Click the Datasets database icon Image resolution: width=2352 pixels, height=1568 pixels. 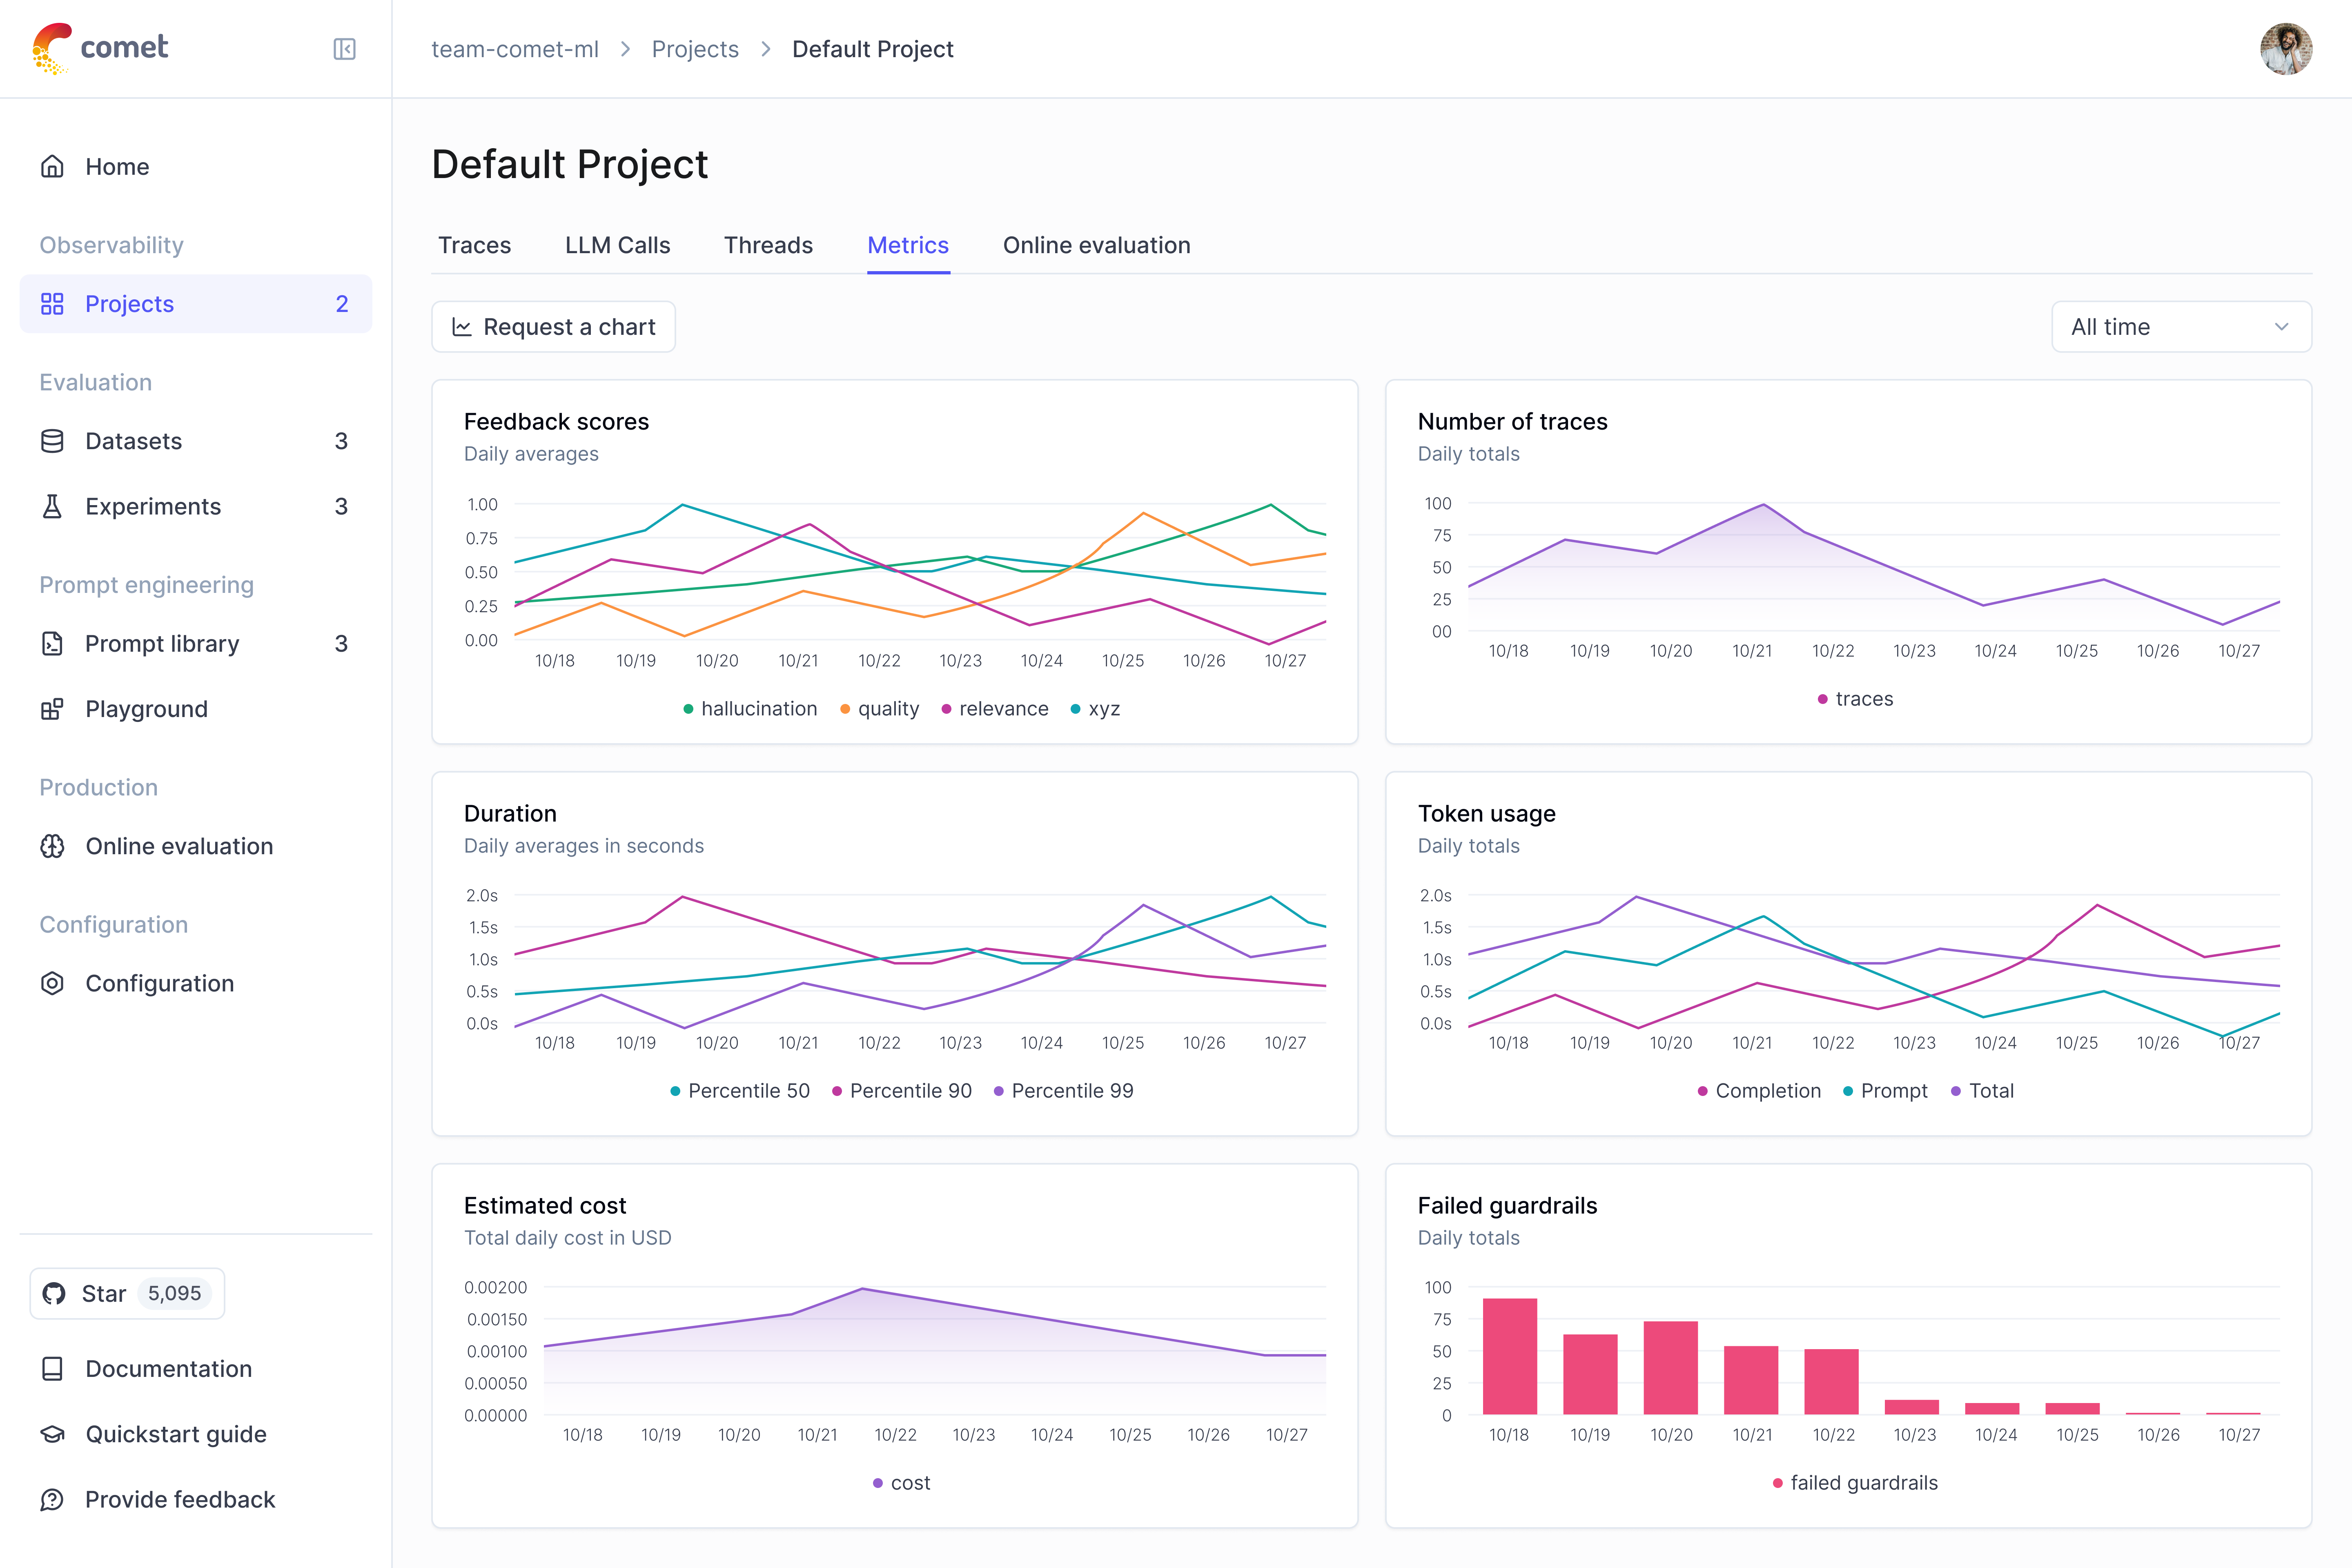52,441
